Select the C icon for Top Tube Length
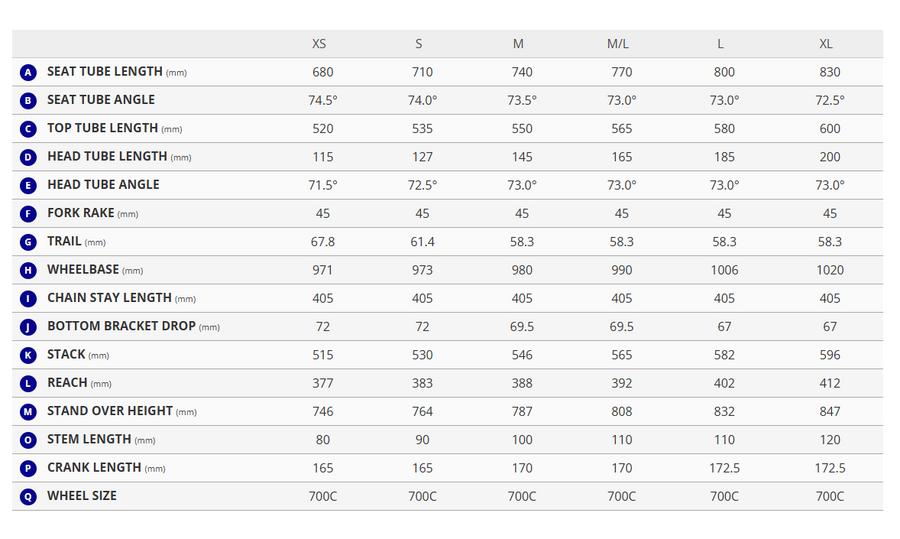The width and height of the screenshot is (900, 539). (28, 129)
